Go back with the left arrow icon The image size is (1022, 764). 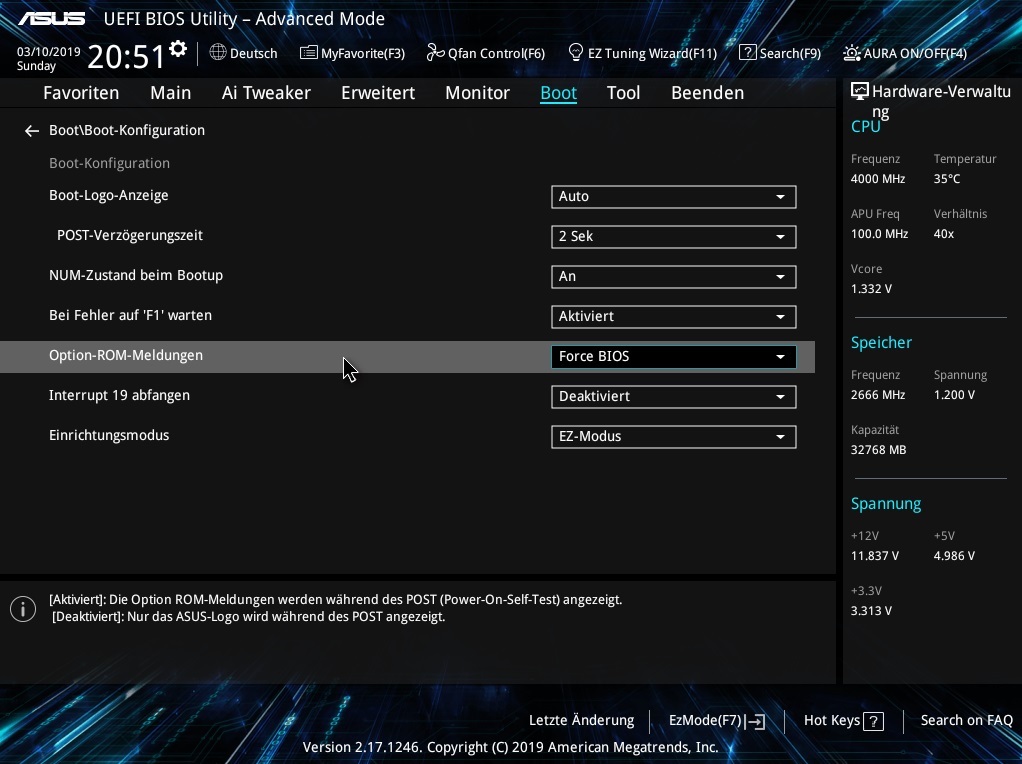click(x=31, y=131)
